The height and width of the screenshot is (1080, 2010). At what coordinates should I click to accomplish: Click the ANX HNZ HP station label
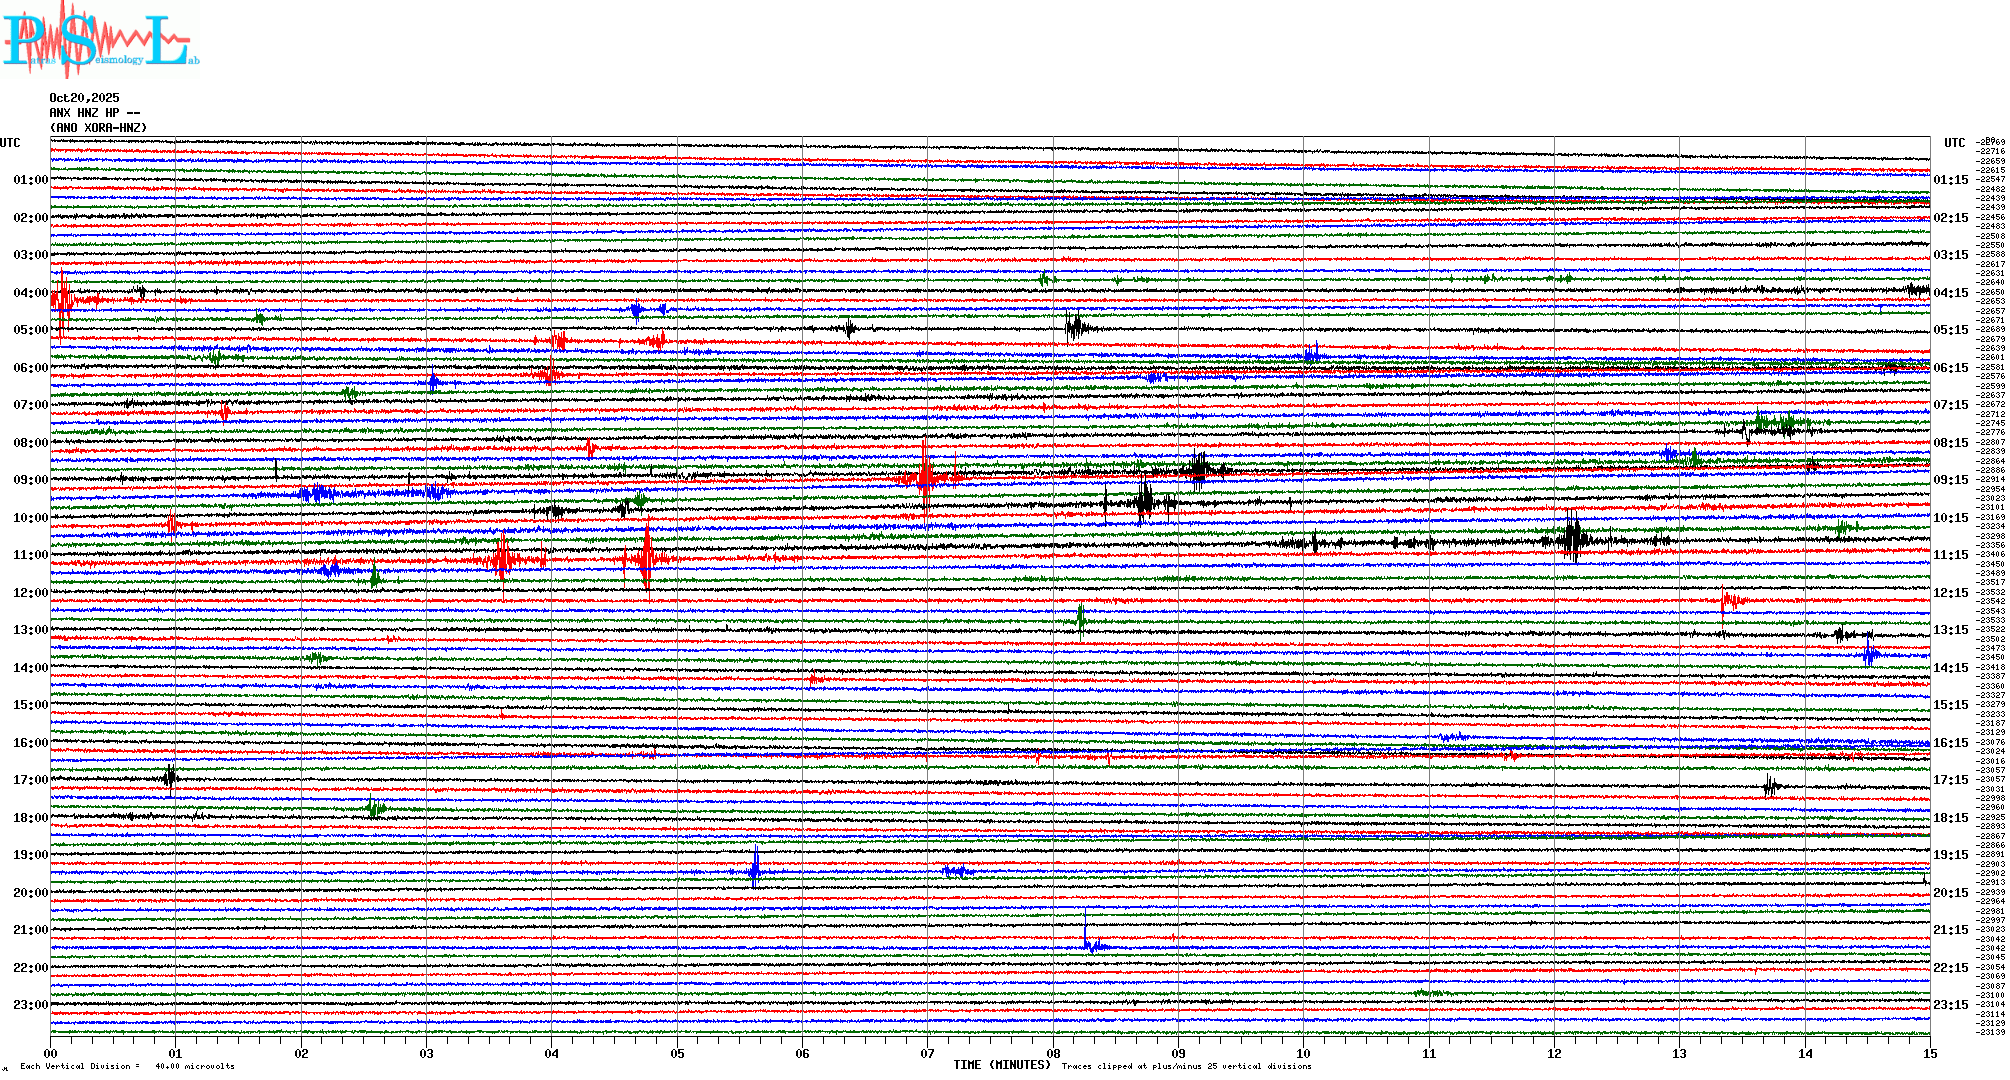[94, 113]
